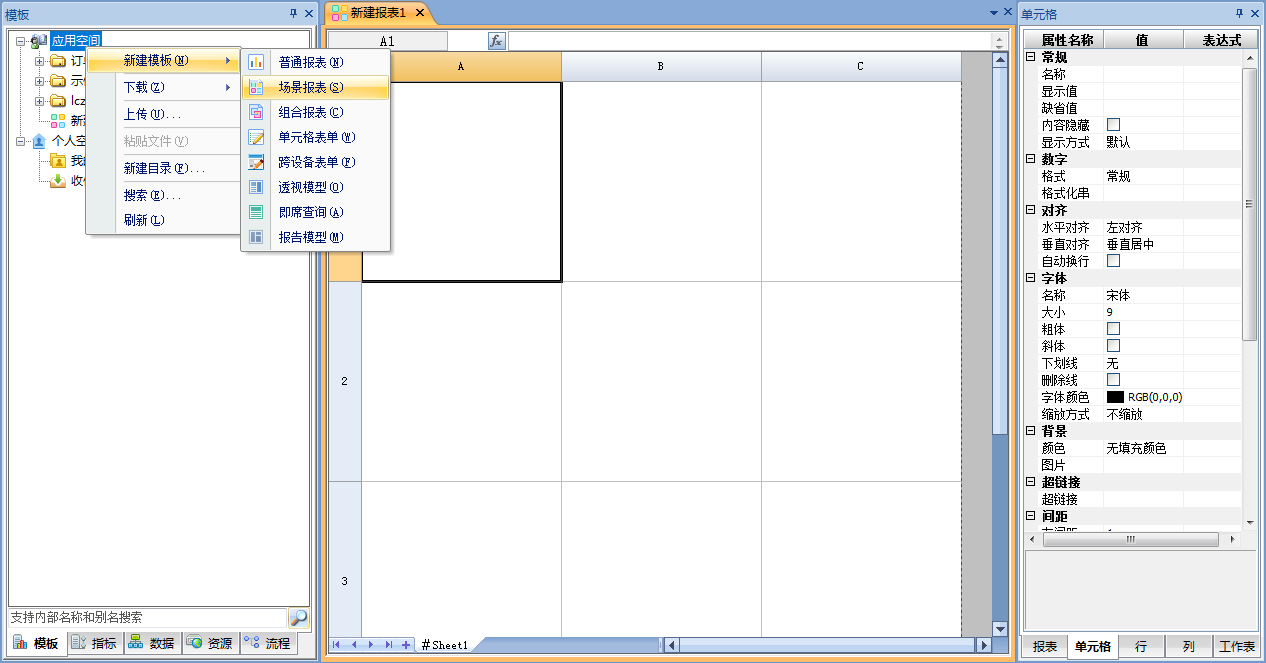Select 组合报表 from the submenu
Image resolution: width=1266 pixels, height=663 pixels.
point(310,112)
